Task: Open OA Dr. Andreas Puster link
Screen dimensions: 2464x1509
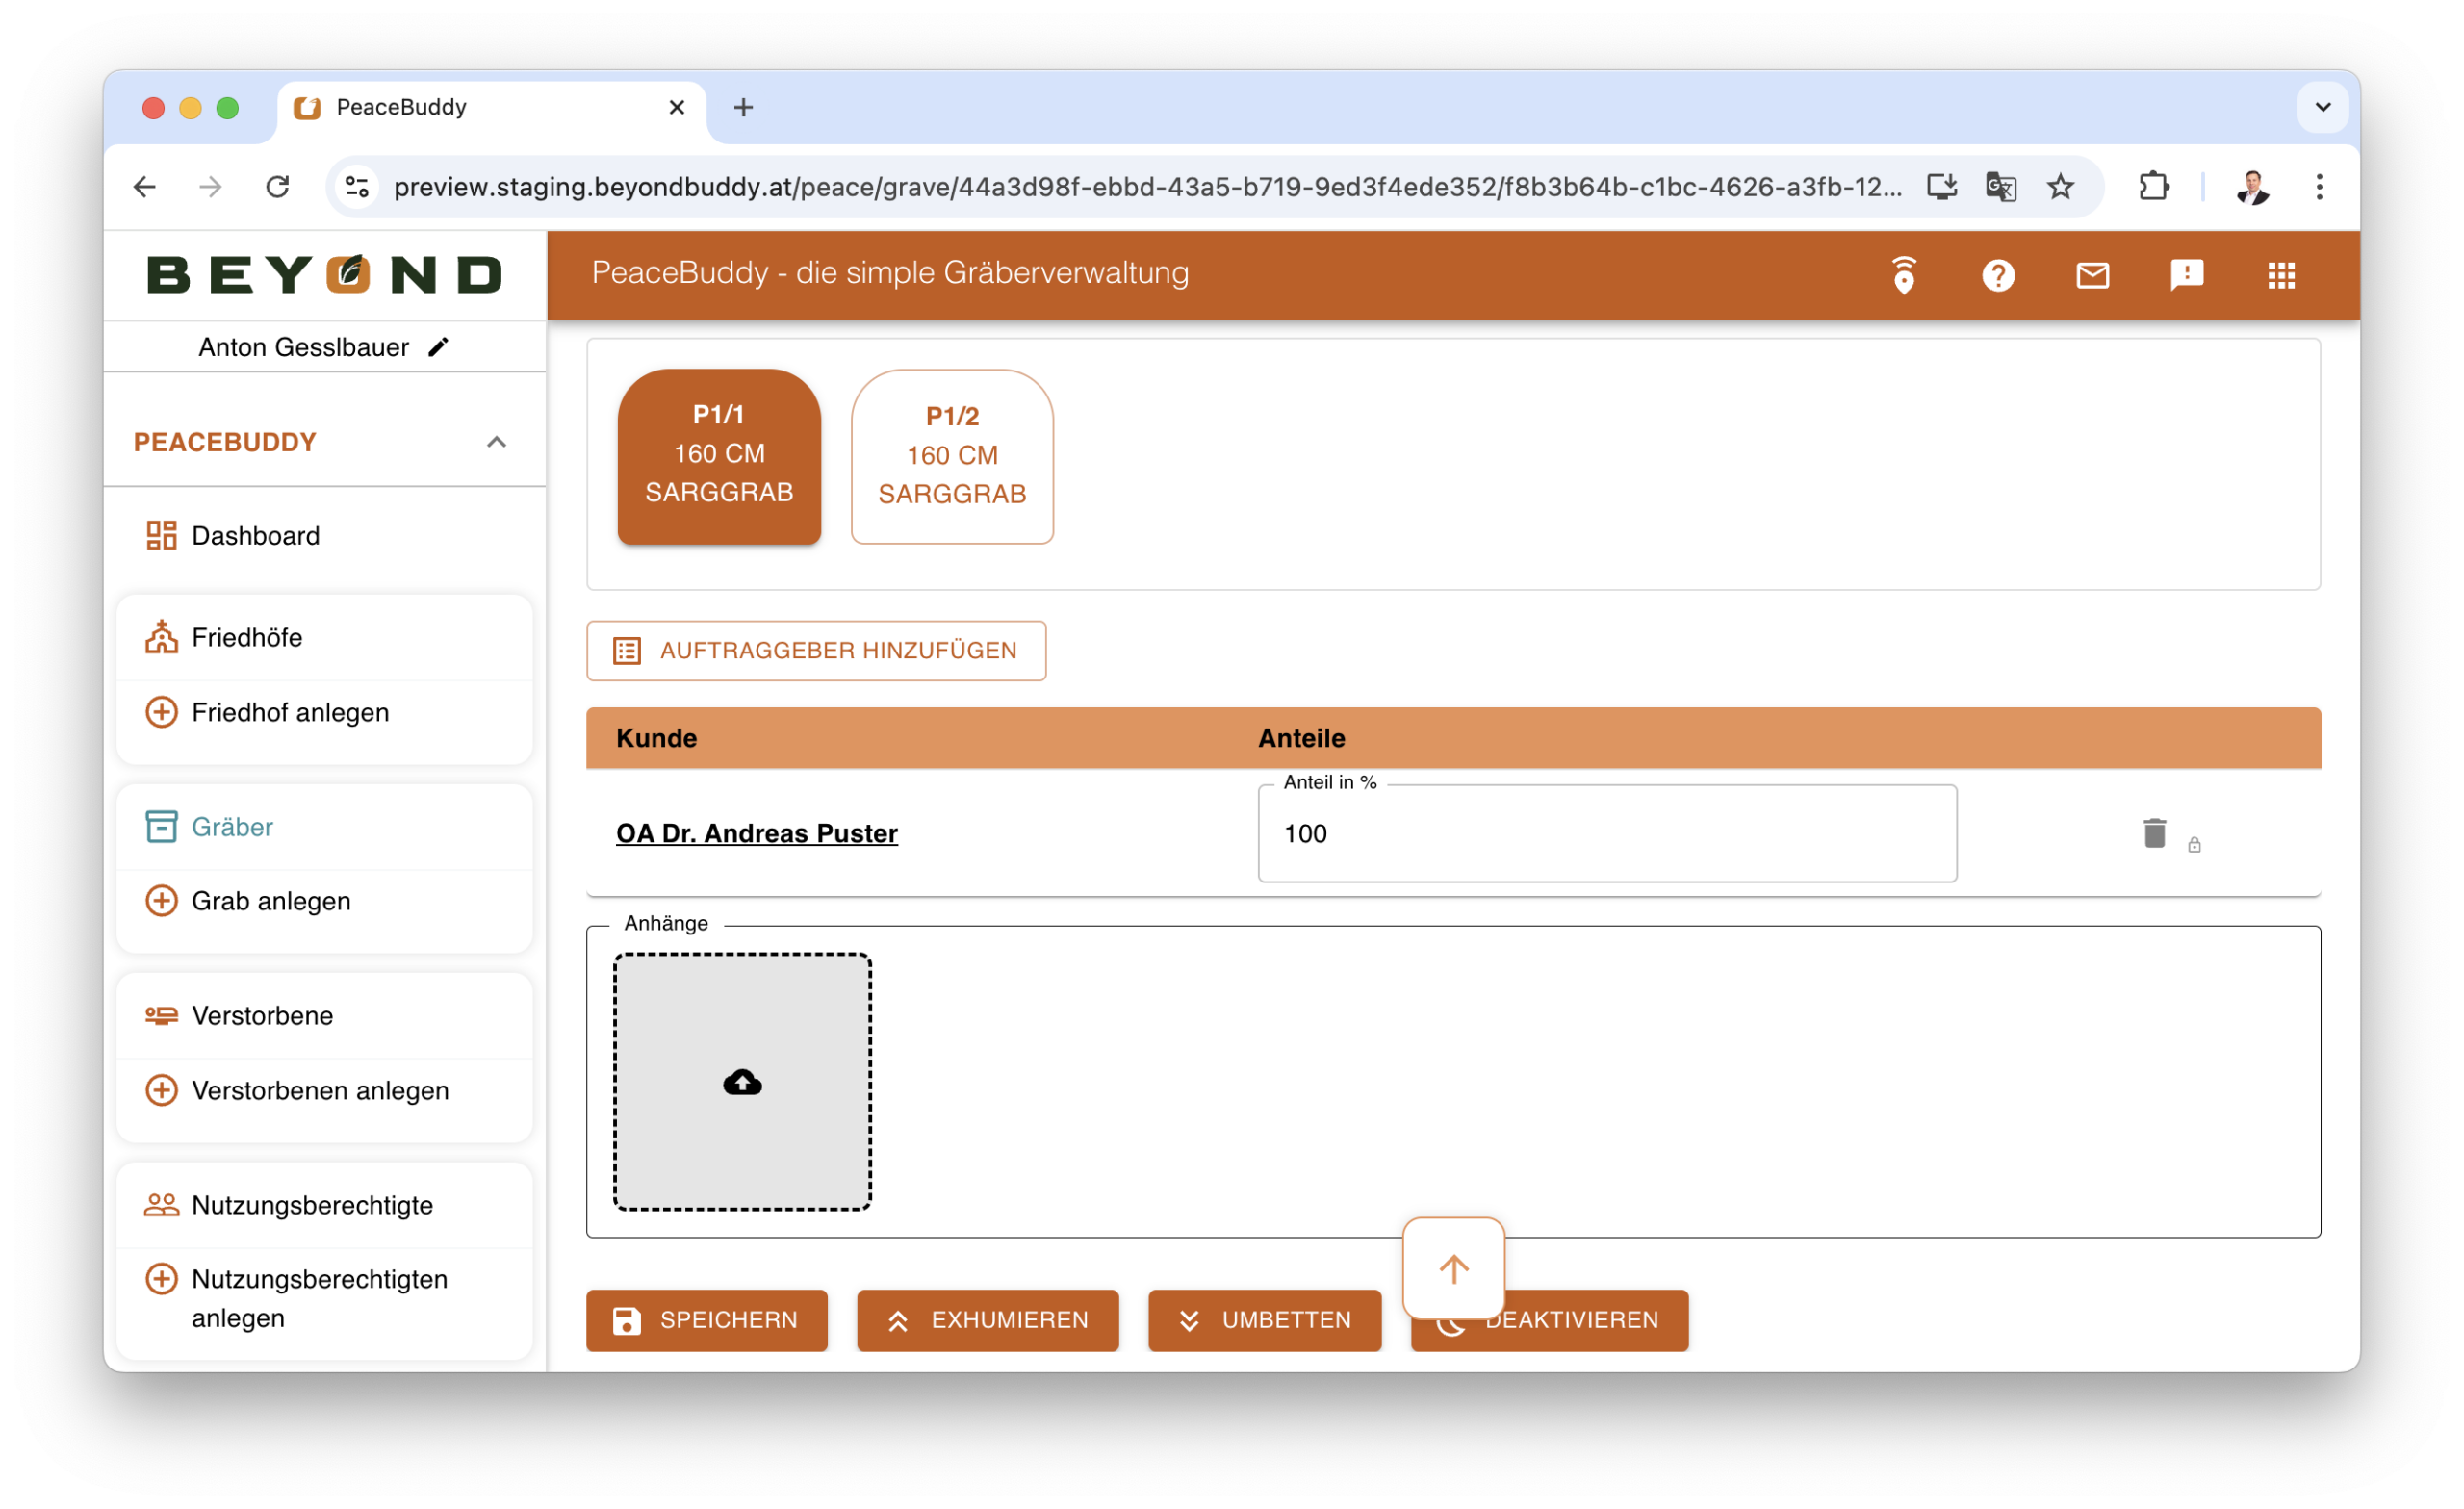Action: pos(756,833)
